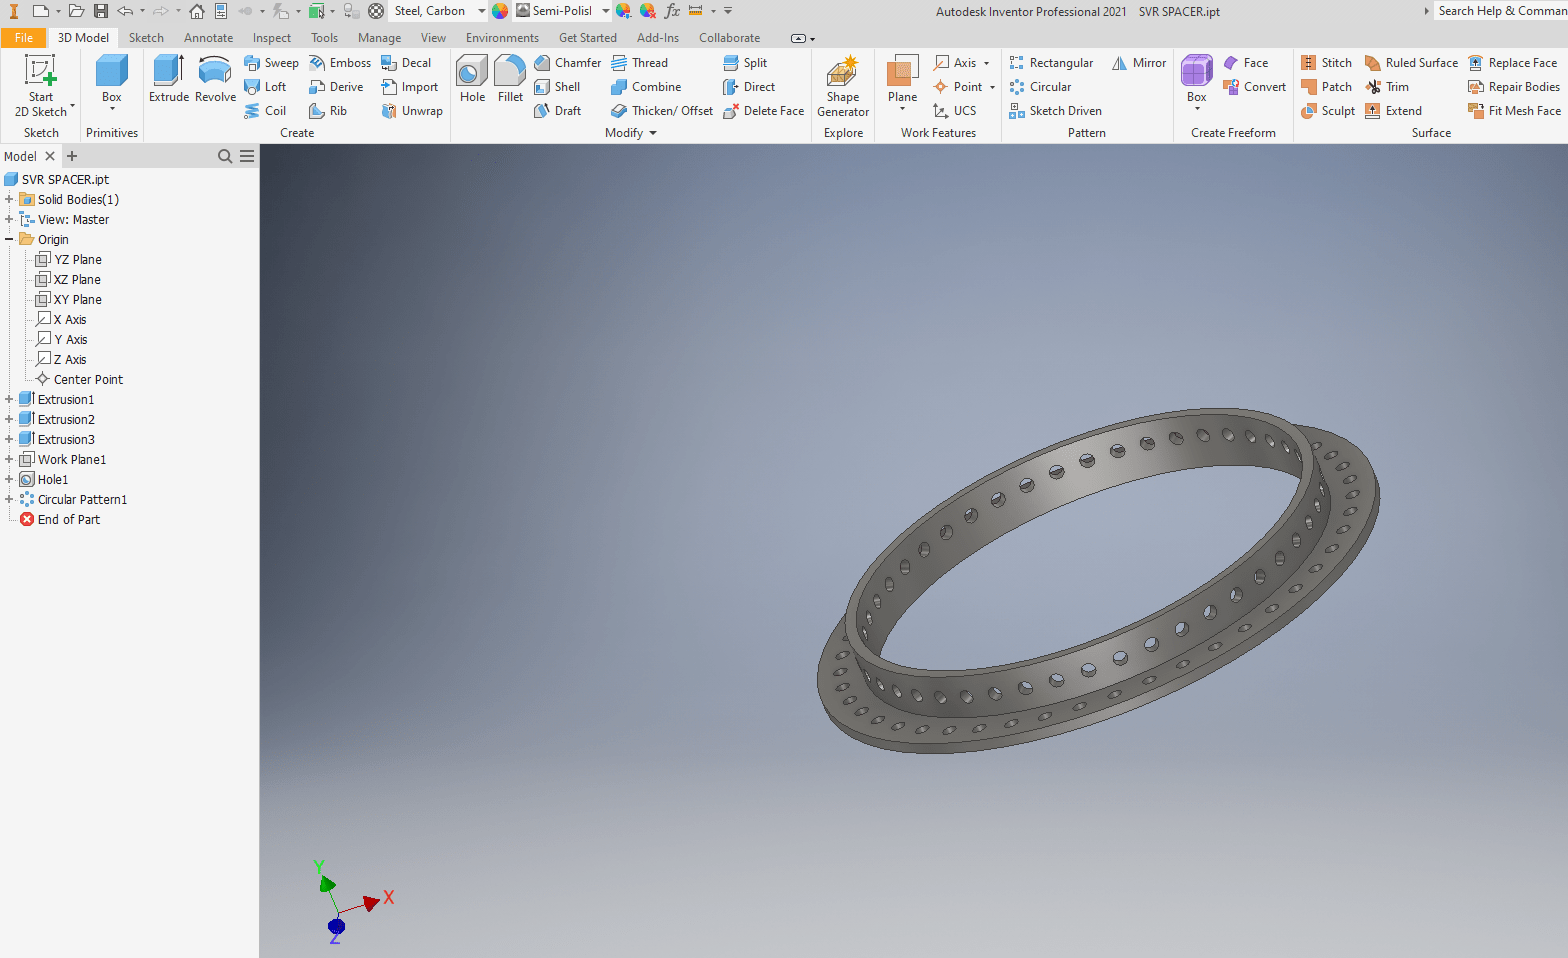1568x958 pixels.
Task: Open the Semi-Polished appearance dropdown
Action: (x=606, y=11)
